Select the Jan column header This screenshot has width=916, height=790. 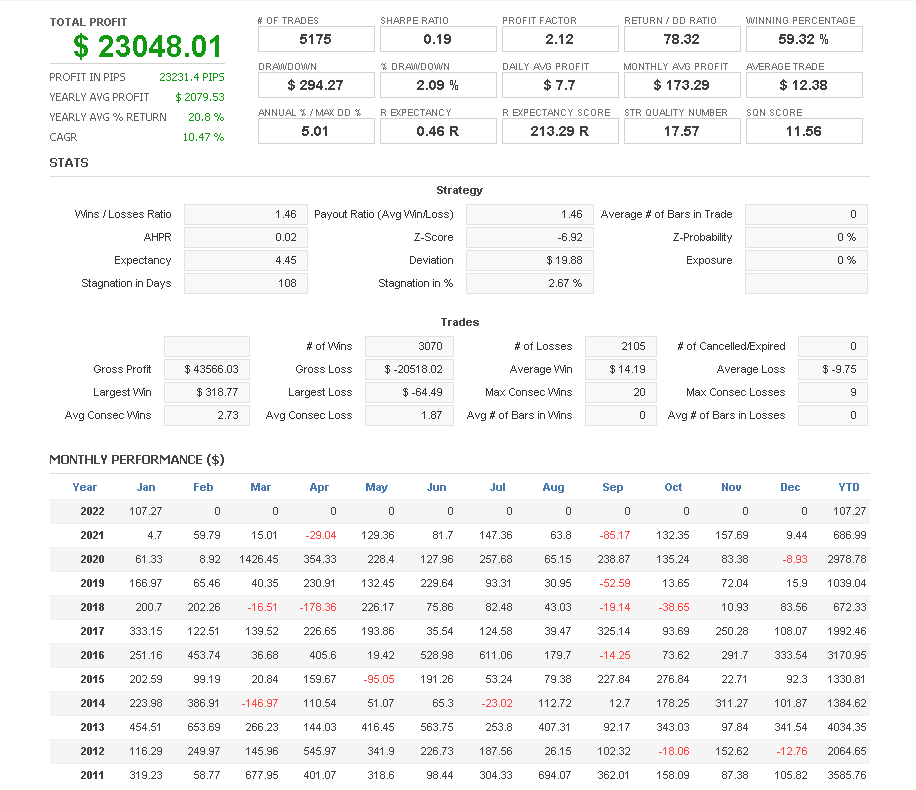[x=146, y=487]
